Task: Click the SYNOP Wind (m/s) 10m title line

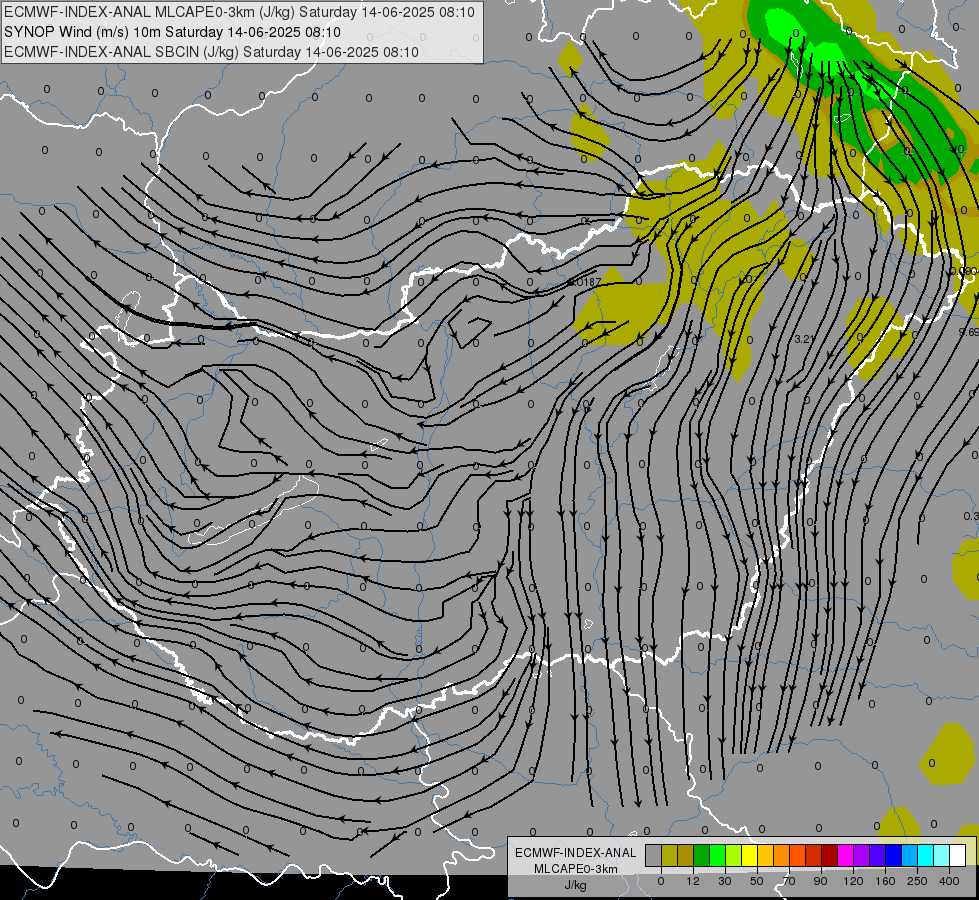Action: (x=172, y=32)
